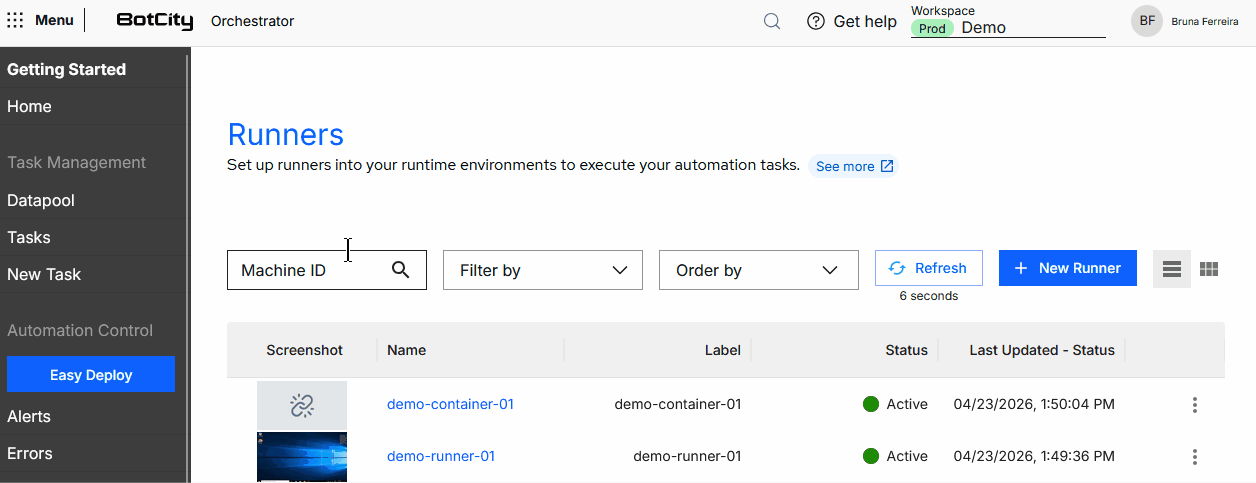The height and width of the screenshot is (483, 1256).
Task: Click the Prod workspace badge
Action: [x=932, y=29]
